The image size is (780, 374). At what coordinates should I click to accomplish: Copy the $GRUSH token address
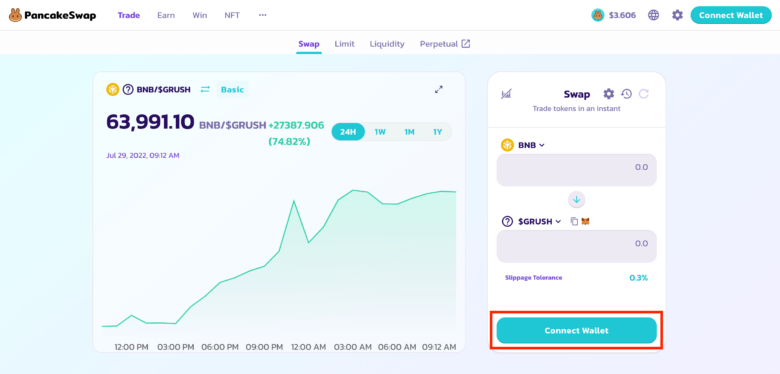tap(574, 221)
